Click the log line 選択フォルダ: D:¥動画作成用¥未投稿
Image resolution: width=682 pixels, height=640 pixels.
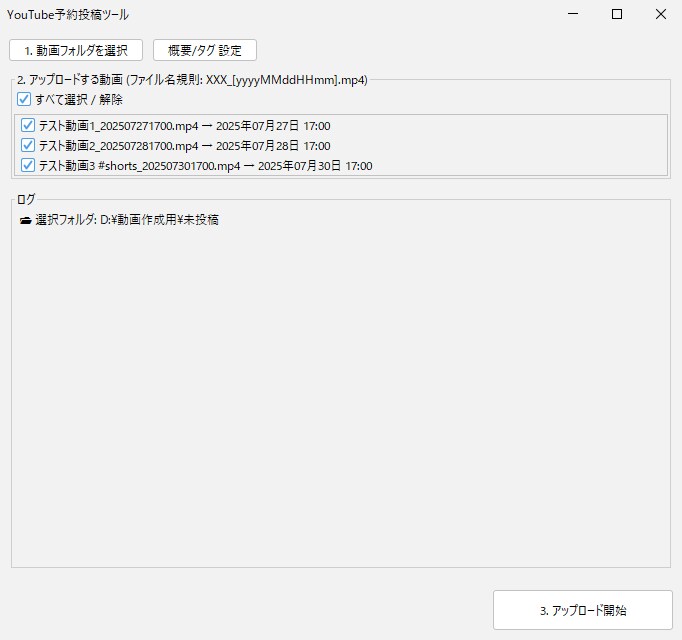127,220
